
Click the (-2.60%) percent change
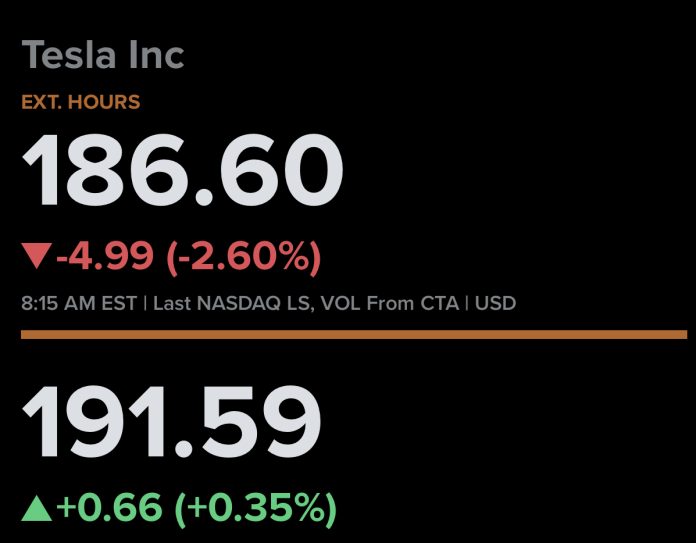(x=242, y=257)
